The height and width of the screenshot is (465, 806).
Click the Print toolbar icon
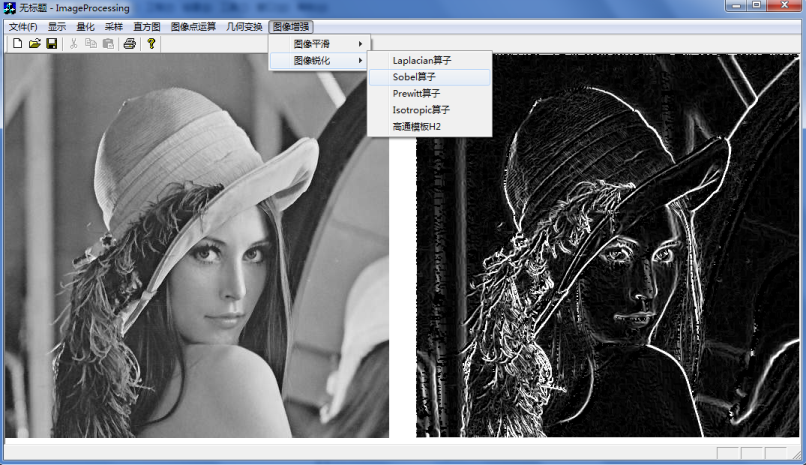click(130, 44)
